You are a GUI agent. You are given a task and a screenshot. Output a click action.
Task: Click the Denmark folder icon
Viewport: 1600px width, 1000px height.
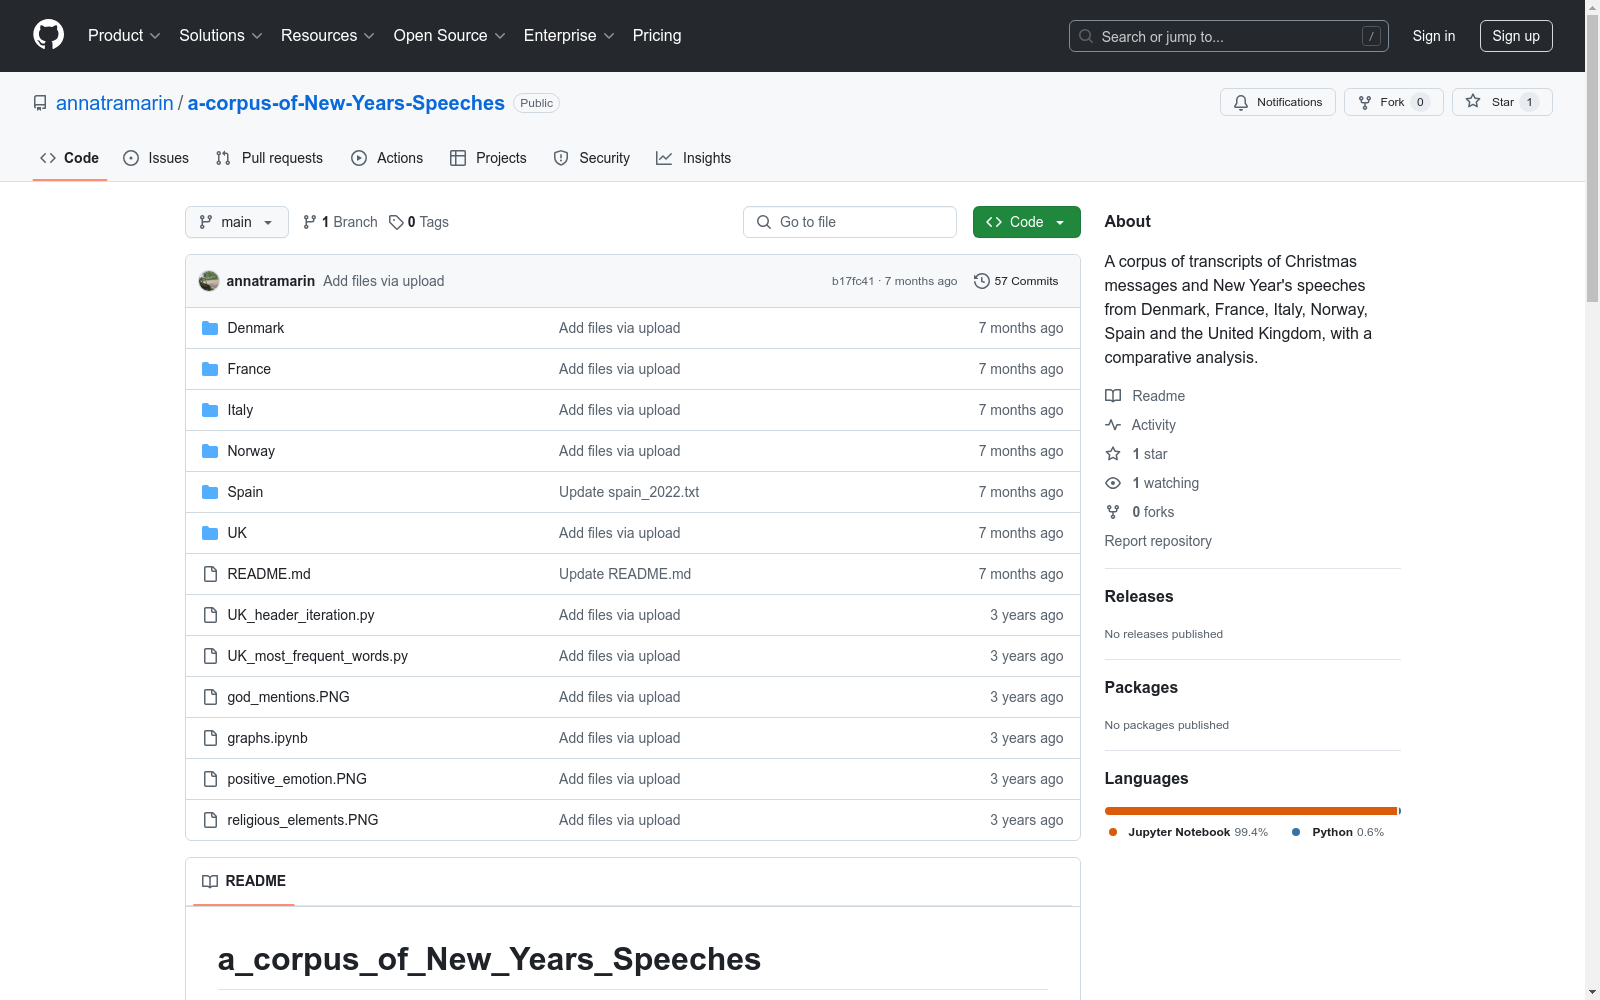pos(210,328)
